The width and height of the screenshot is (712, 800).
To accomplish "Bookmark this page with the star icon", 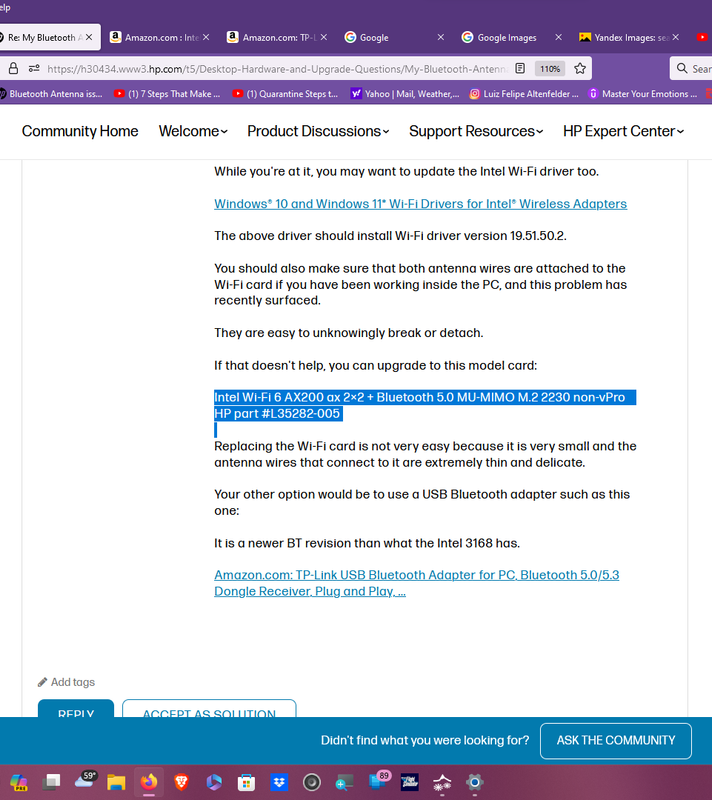I will pyautogui.click(x=580, y=68).
